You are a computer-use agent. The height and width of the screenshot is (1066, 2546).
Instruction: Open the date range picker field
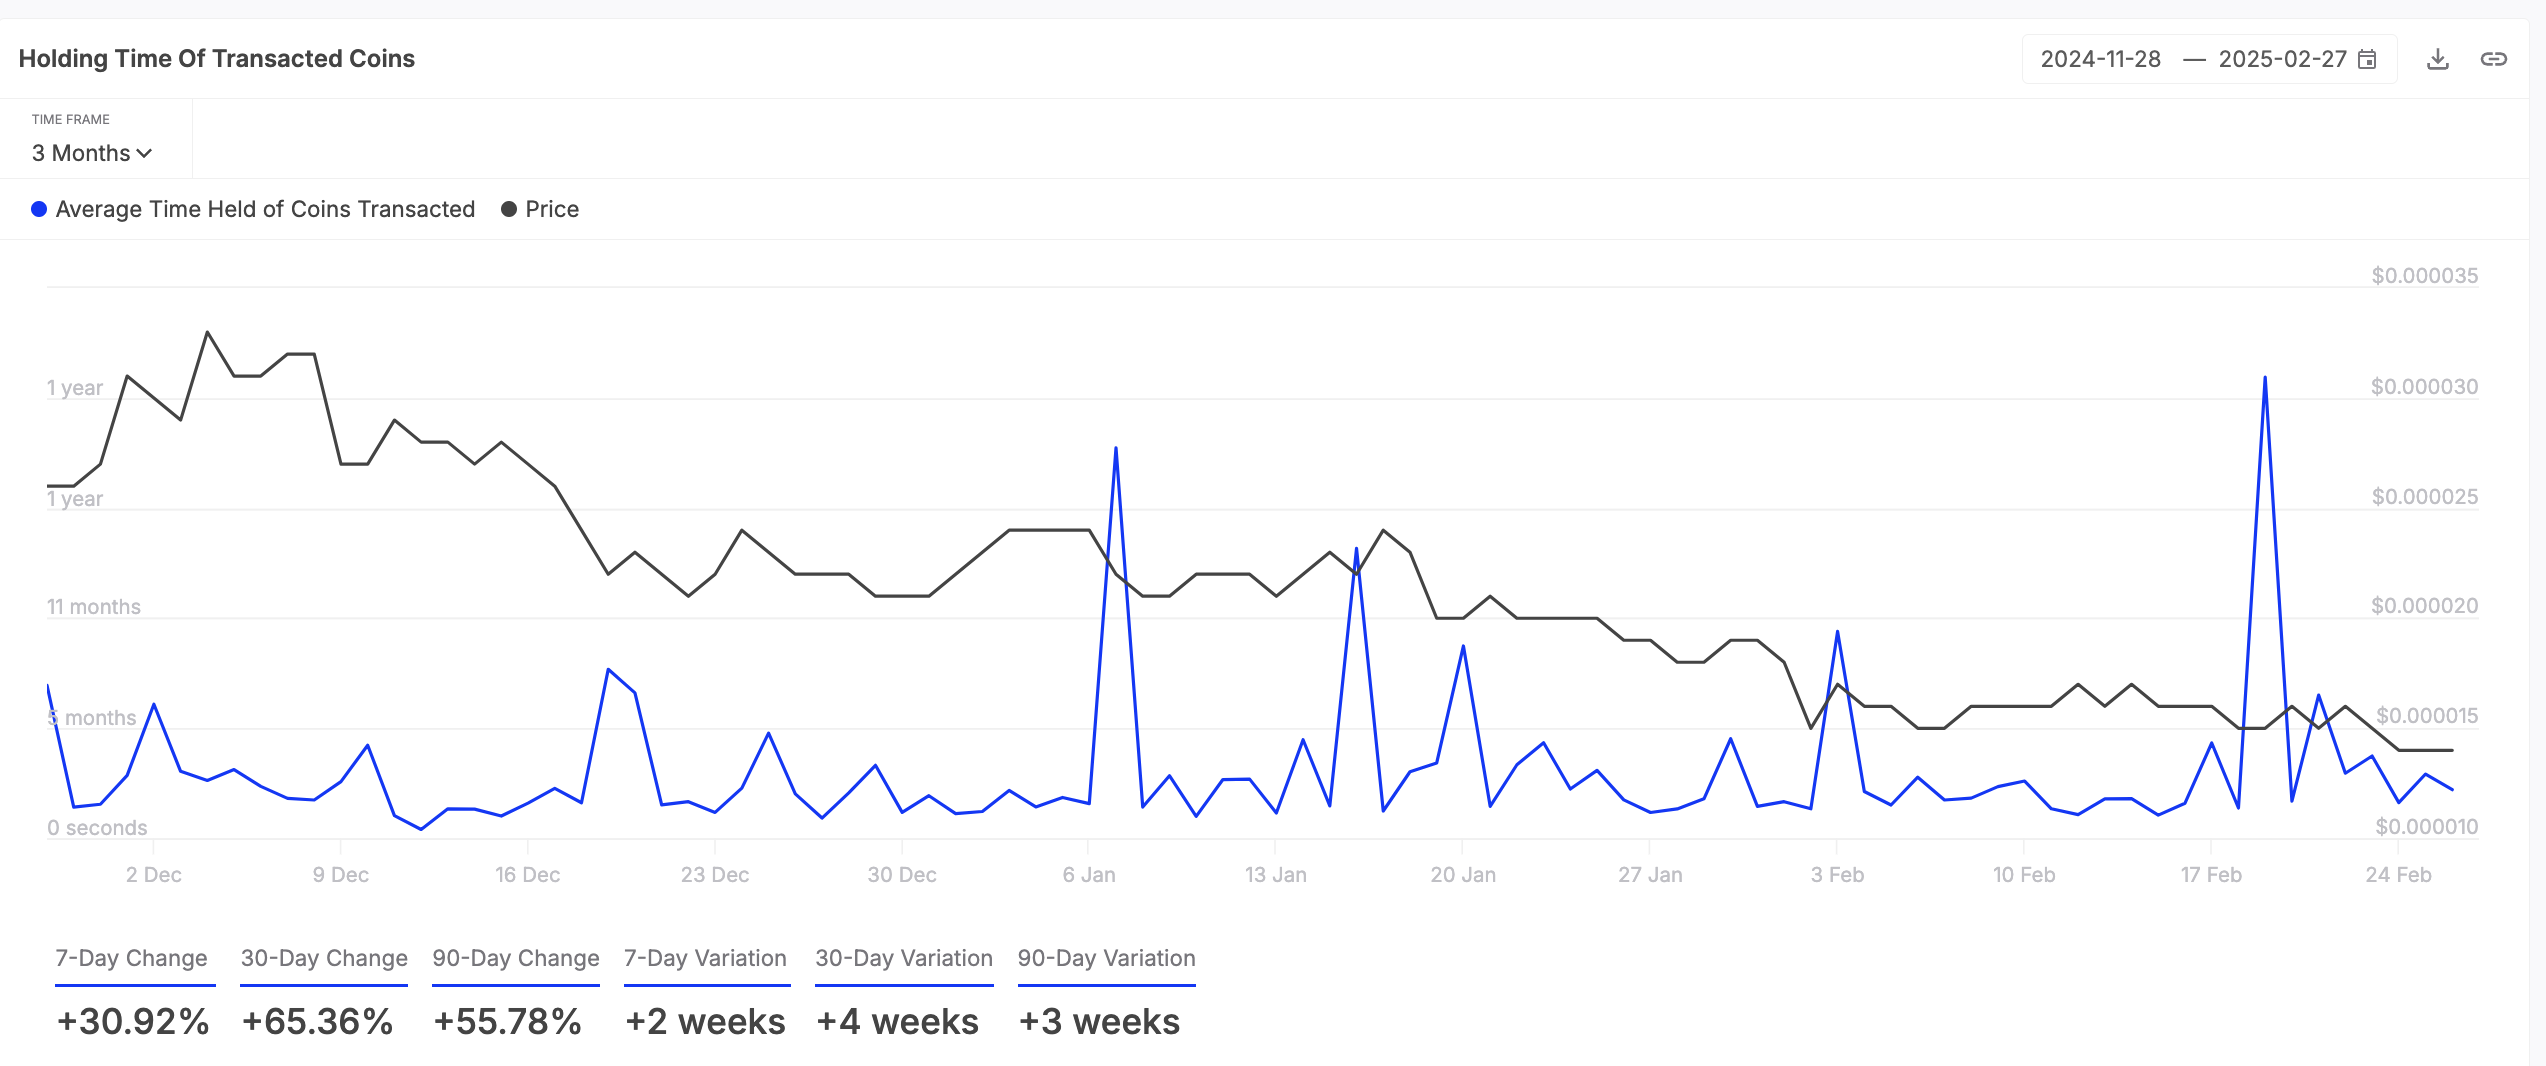coord(2209,59)
